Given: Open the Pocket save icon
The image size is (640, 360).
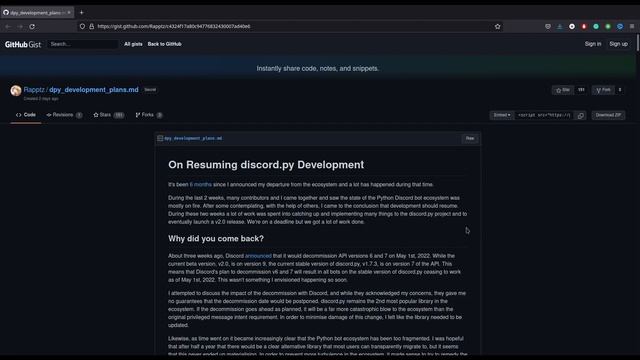Looking at the screenshot, I should [548, 27].
